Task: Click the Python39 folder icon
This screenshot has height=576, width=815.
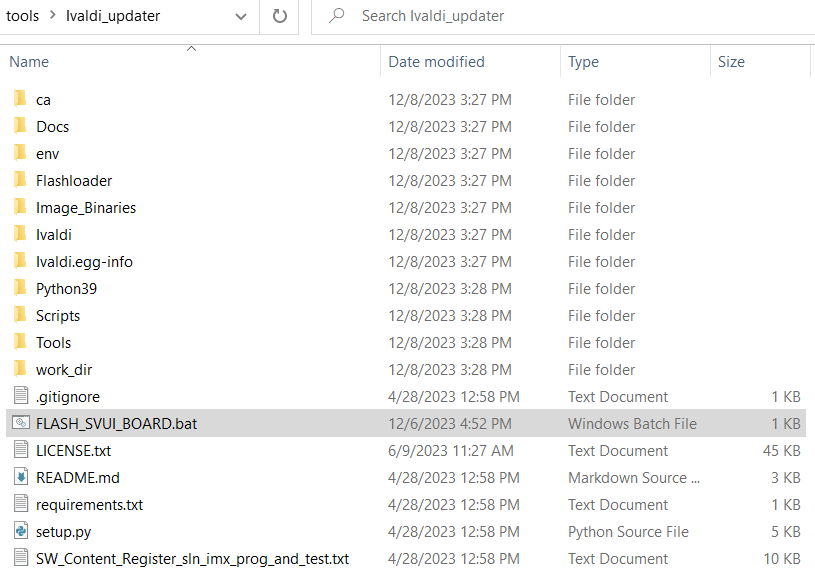Action: click(x=20, y=289)
